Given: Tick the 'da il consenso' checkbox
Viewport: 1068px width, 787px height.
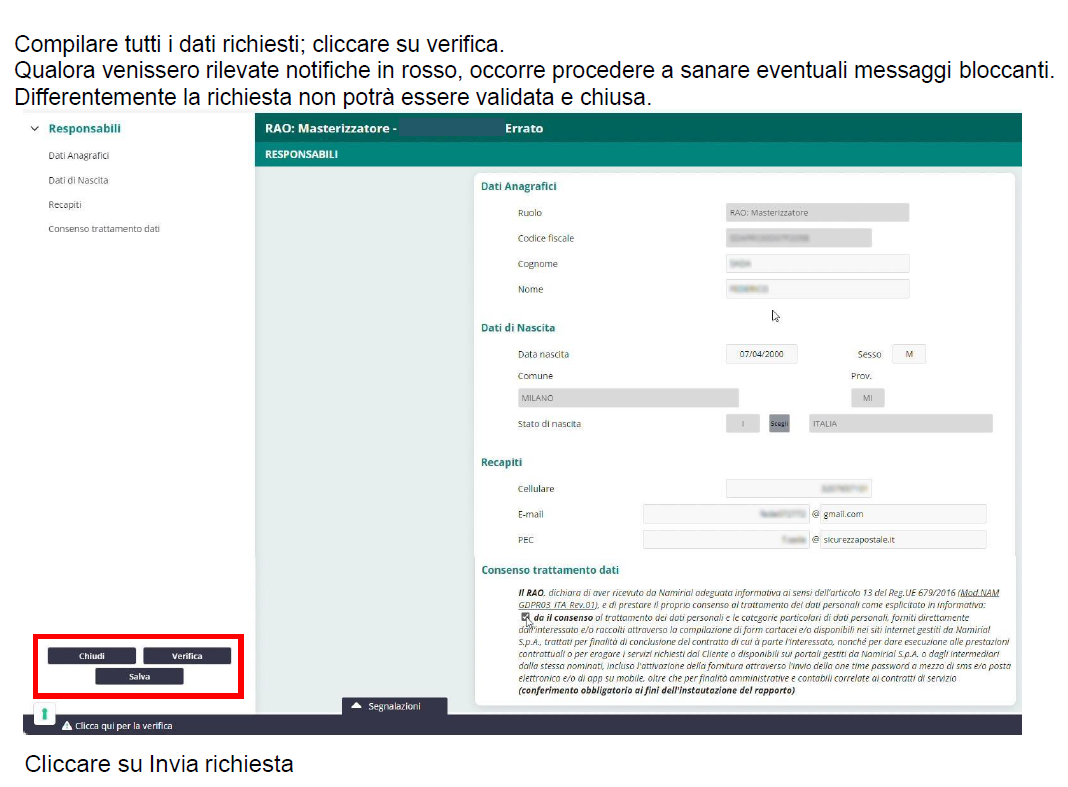Looking at the screenshot, I should (525, 617).
